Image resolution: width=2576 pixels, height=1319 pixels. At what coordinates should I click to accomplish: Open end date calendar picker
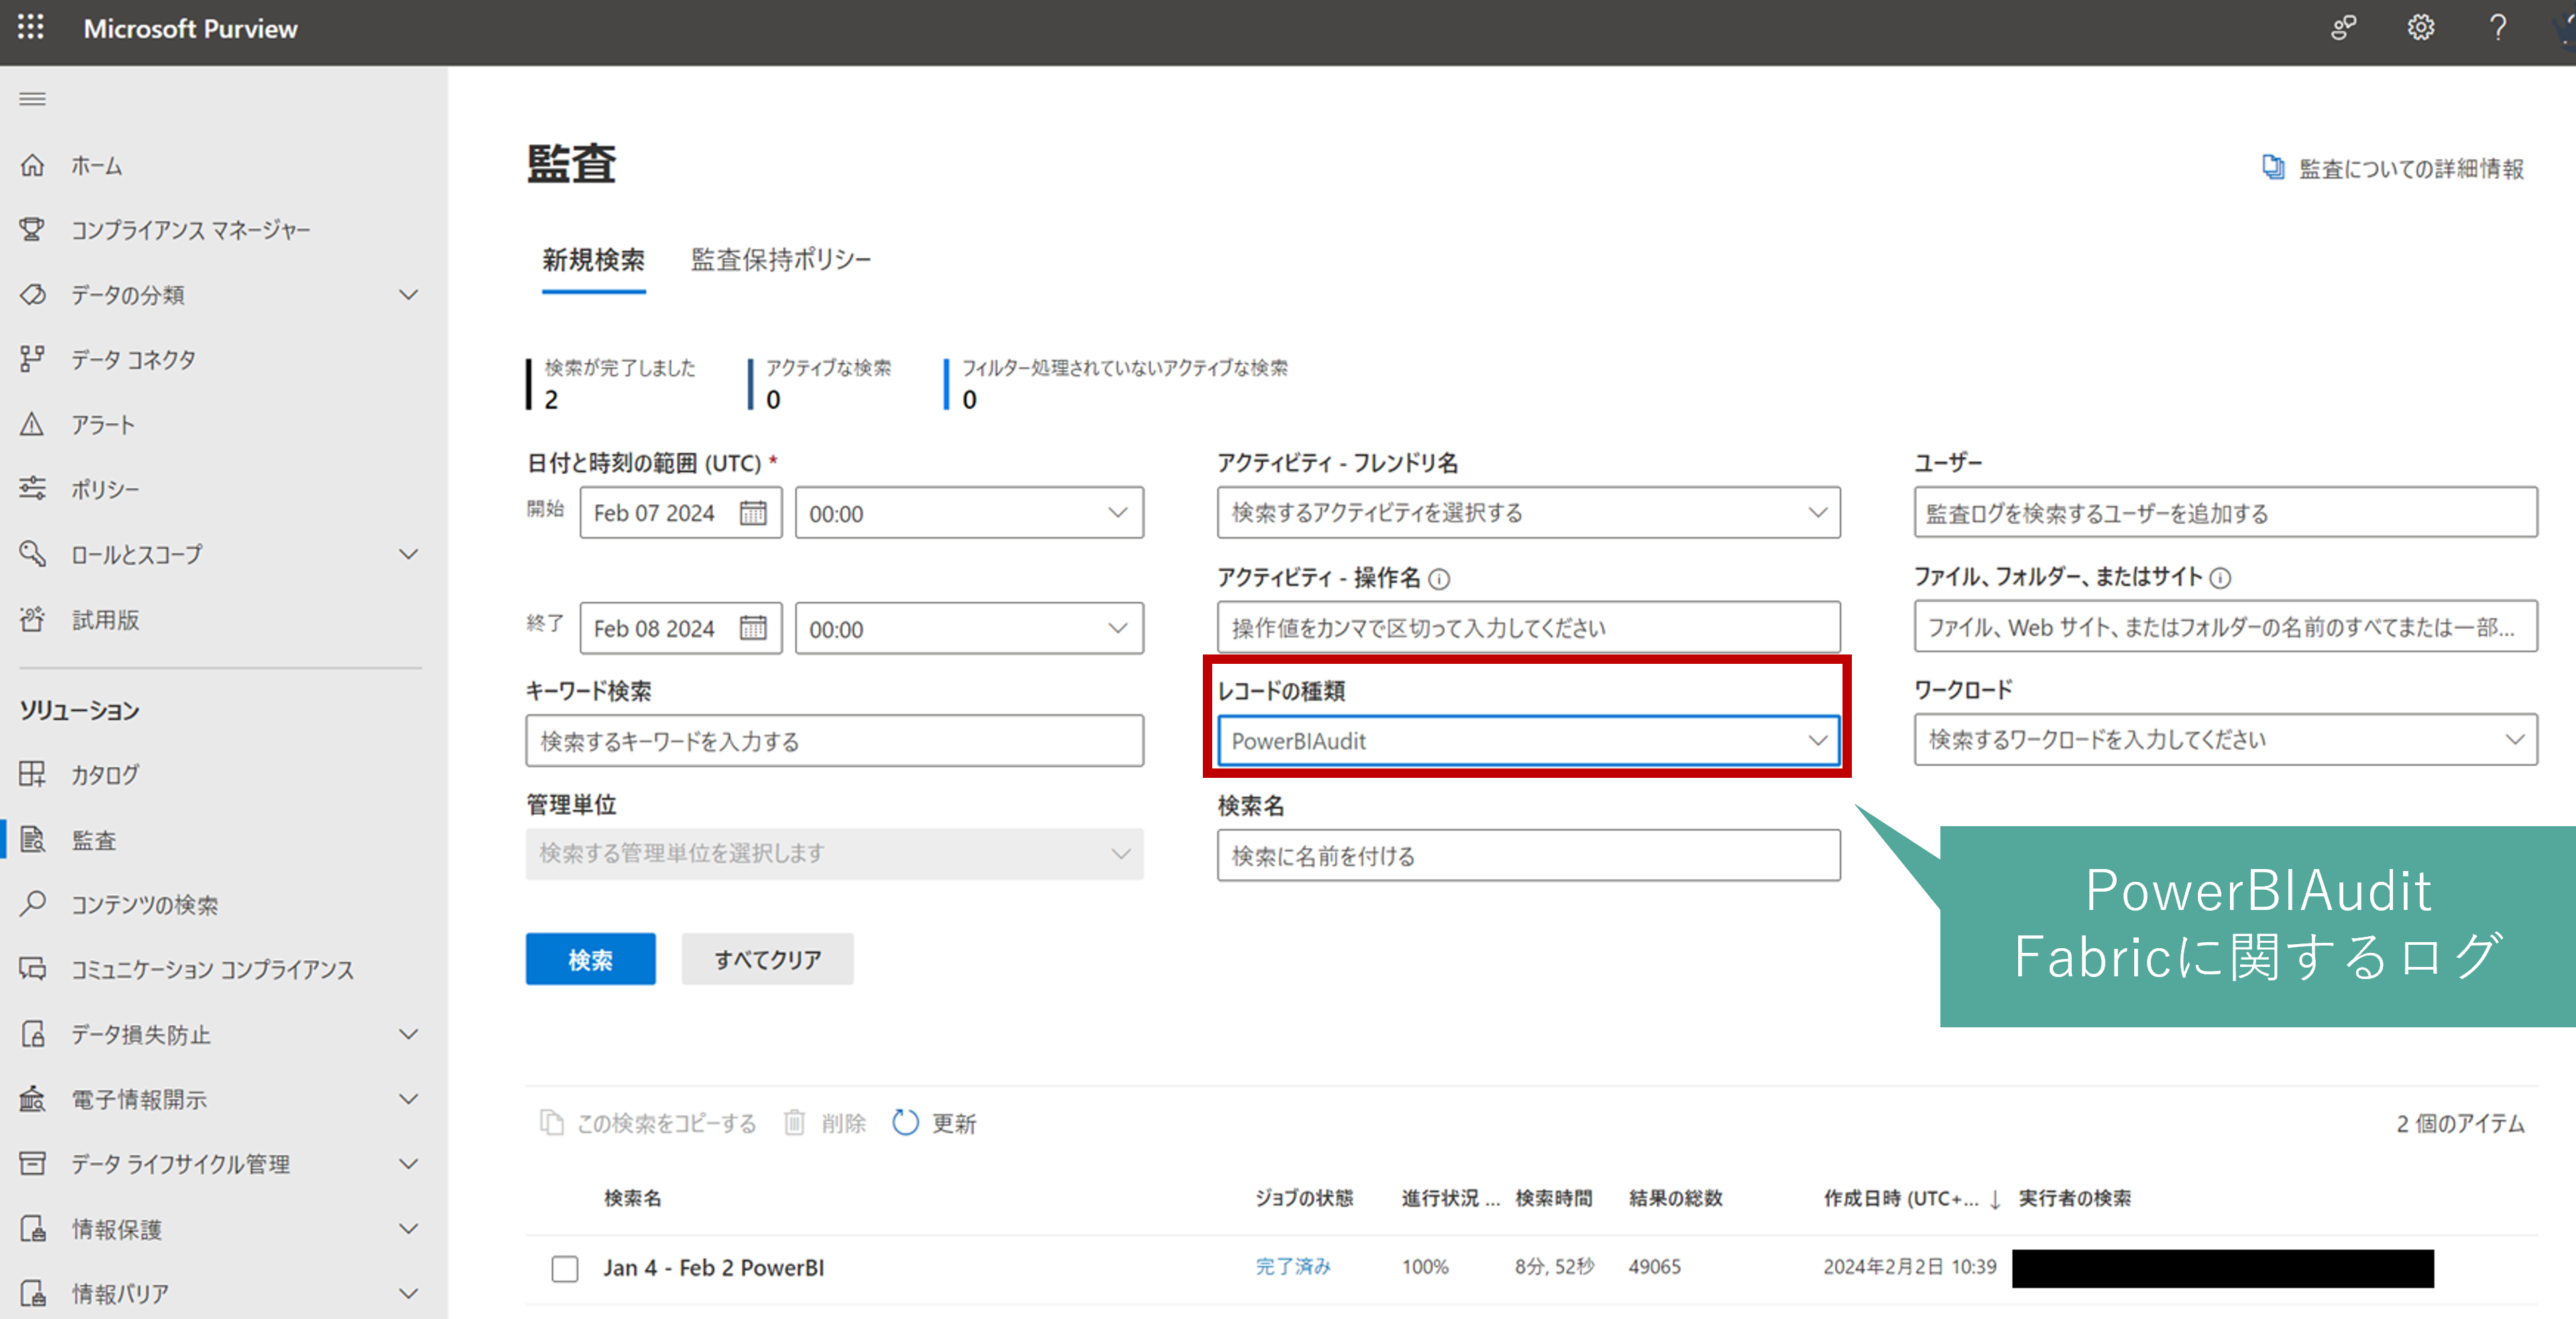tap(752, 628)
